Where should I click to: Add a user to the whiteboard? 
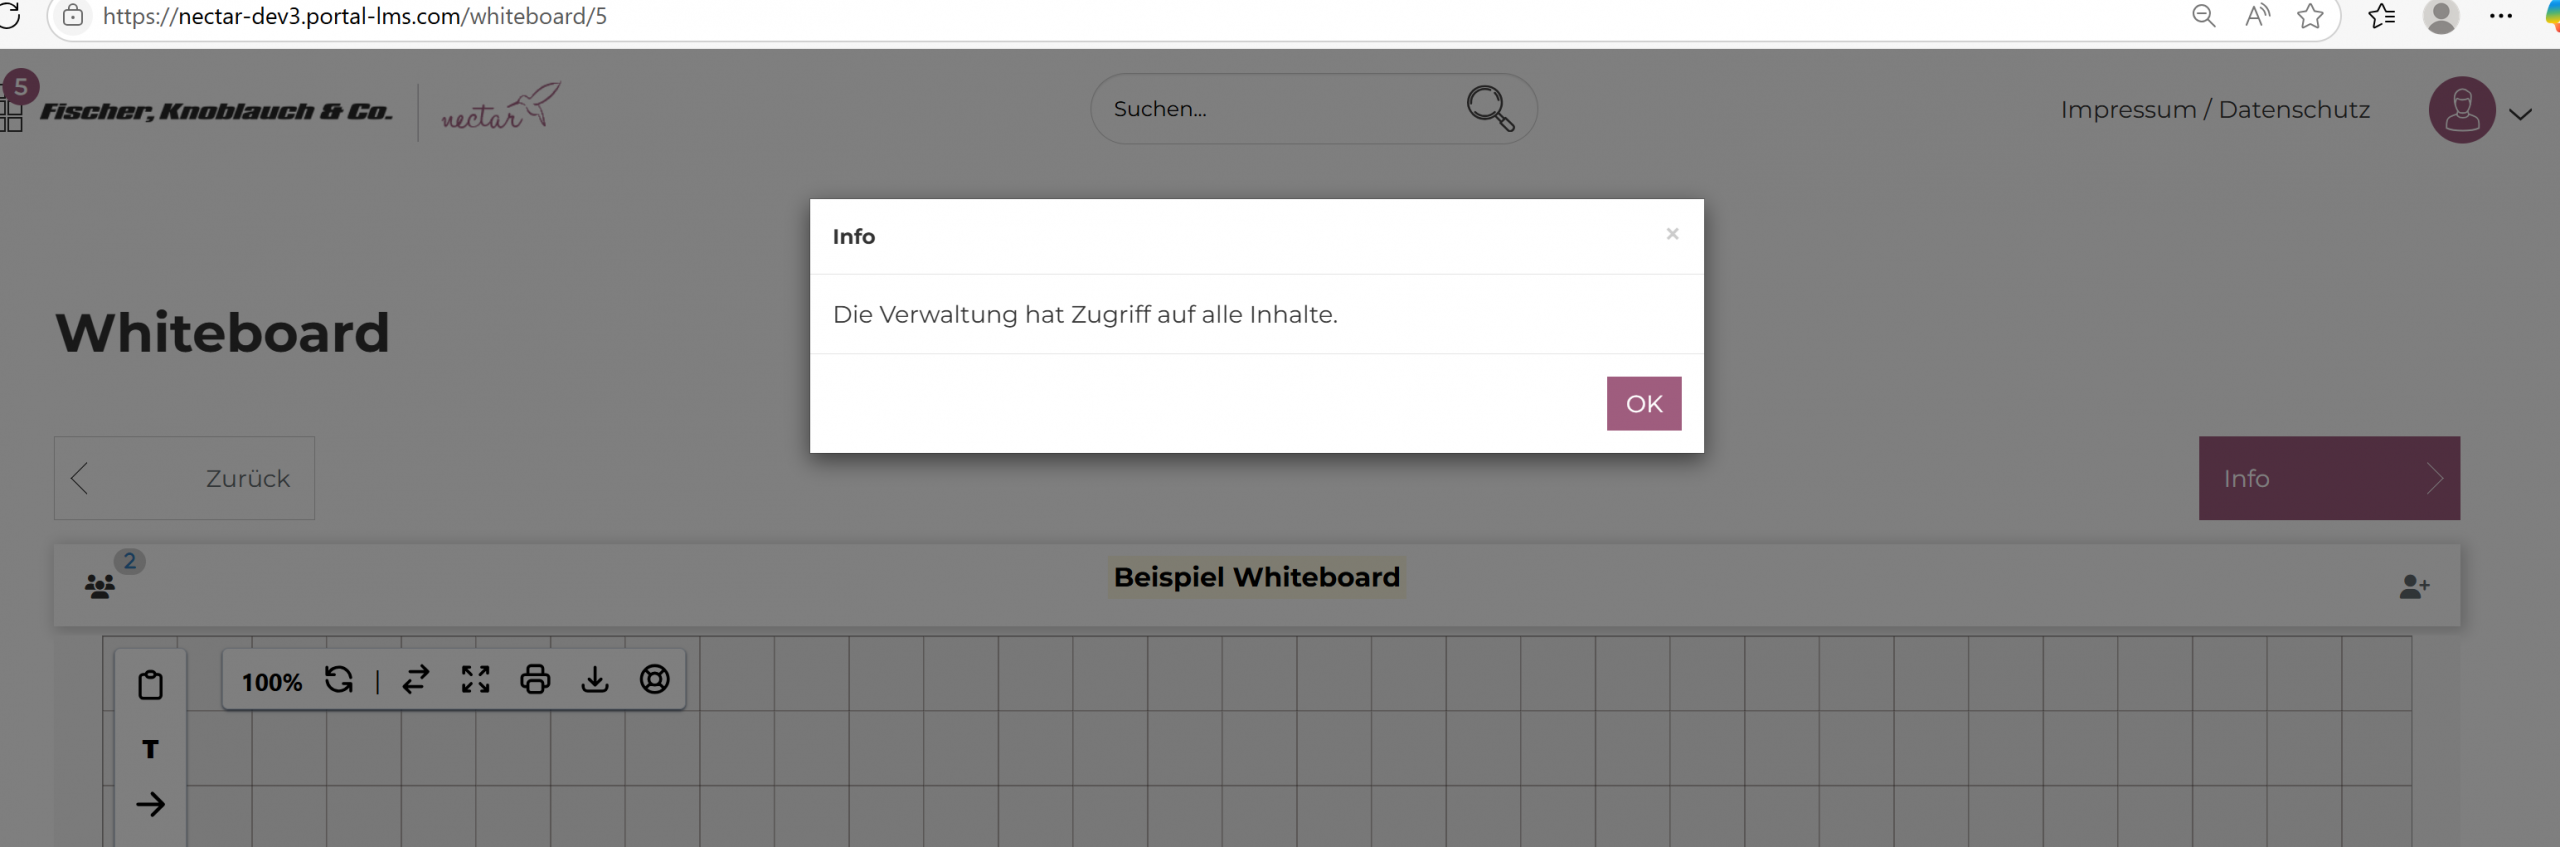click(2413, 587)
